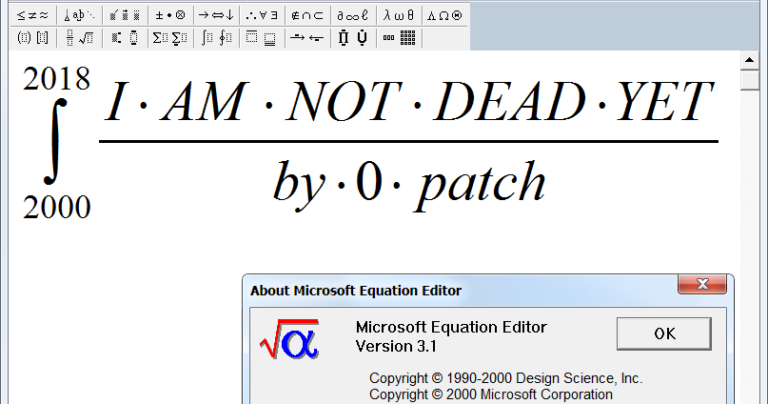Click the Microsoft Corporation copyright line
The width and height of the screenshot is (768, 404).
click(x=491, y=394)
